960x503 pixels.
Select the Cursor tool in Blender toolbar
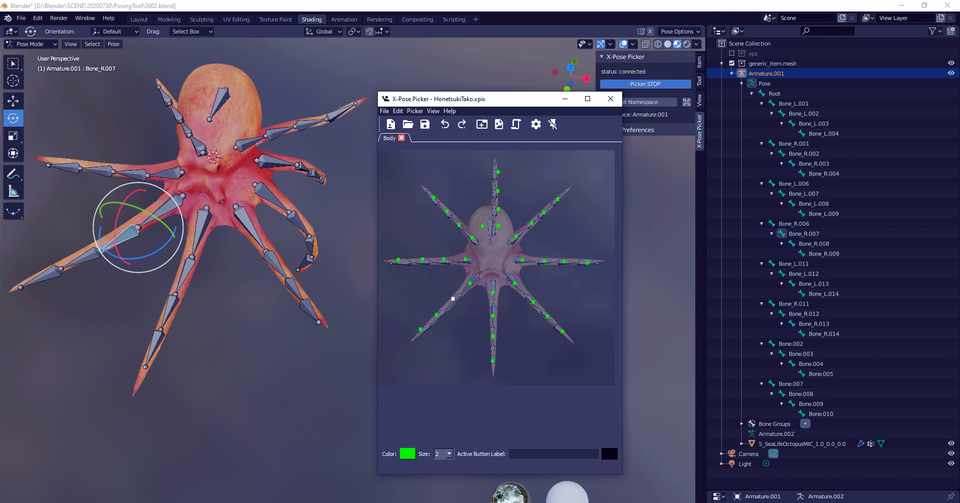point(13,81)
